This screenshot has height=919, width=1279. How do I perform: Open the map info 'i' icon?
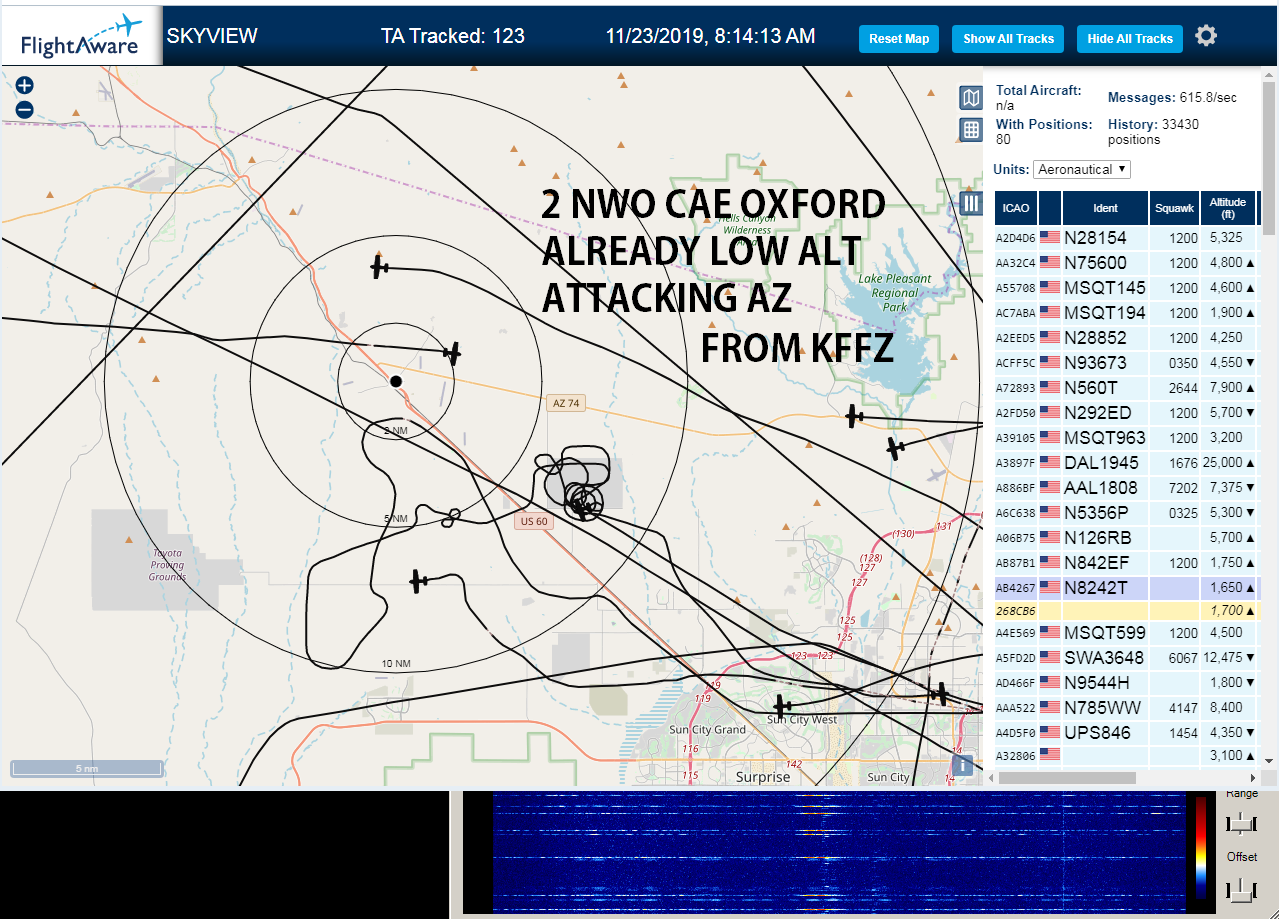962,765
